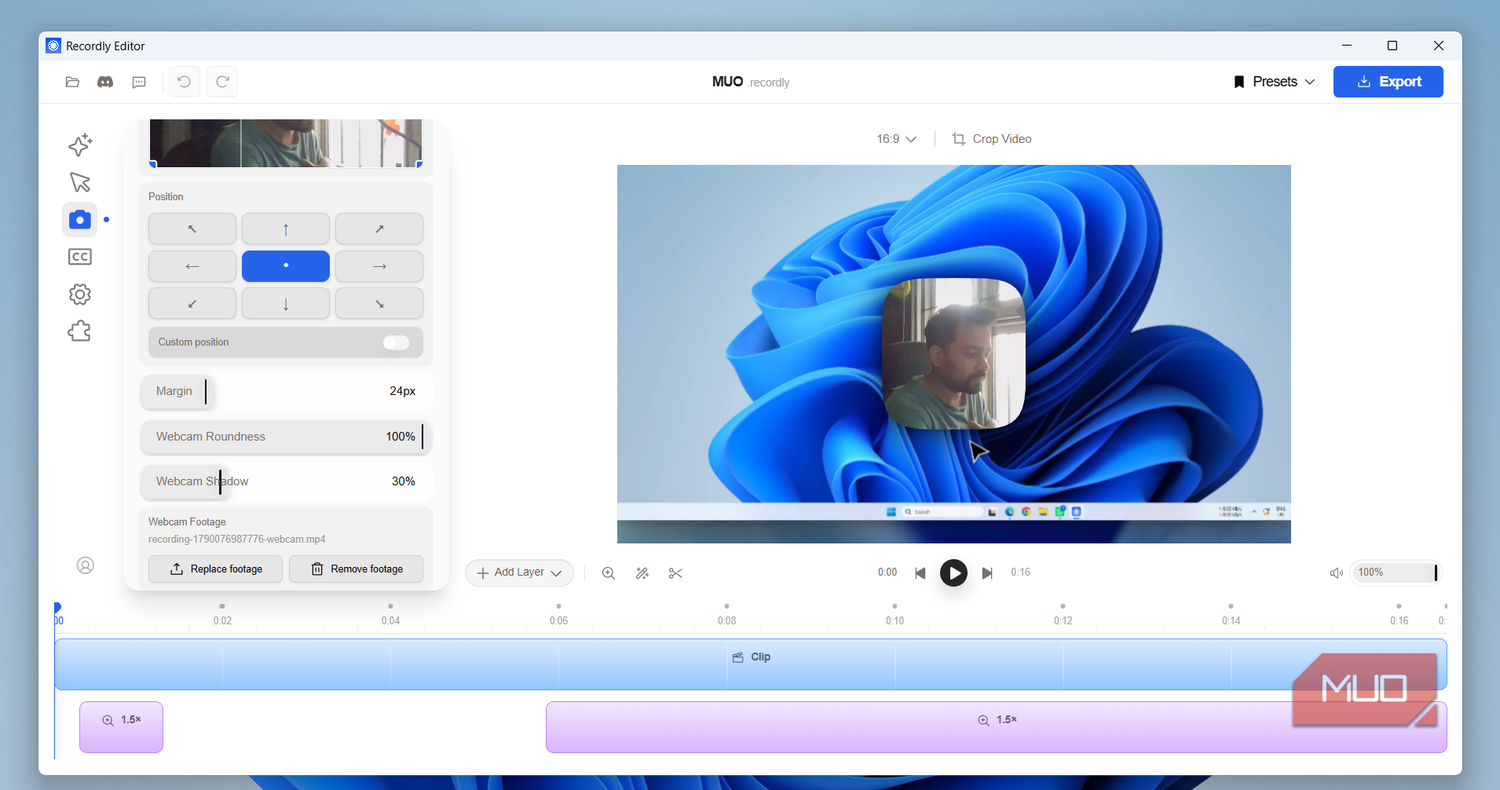Undo the last edit
This screenshot has height=790, width=1500.
point(184,82)
